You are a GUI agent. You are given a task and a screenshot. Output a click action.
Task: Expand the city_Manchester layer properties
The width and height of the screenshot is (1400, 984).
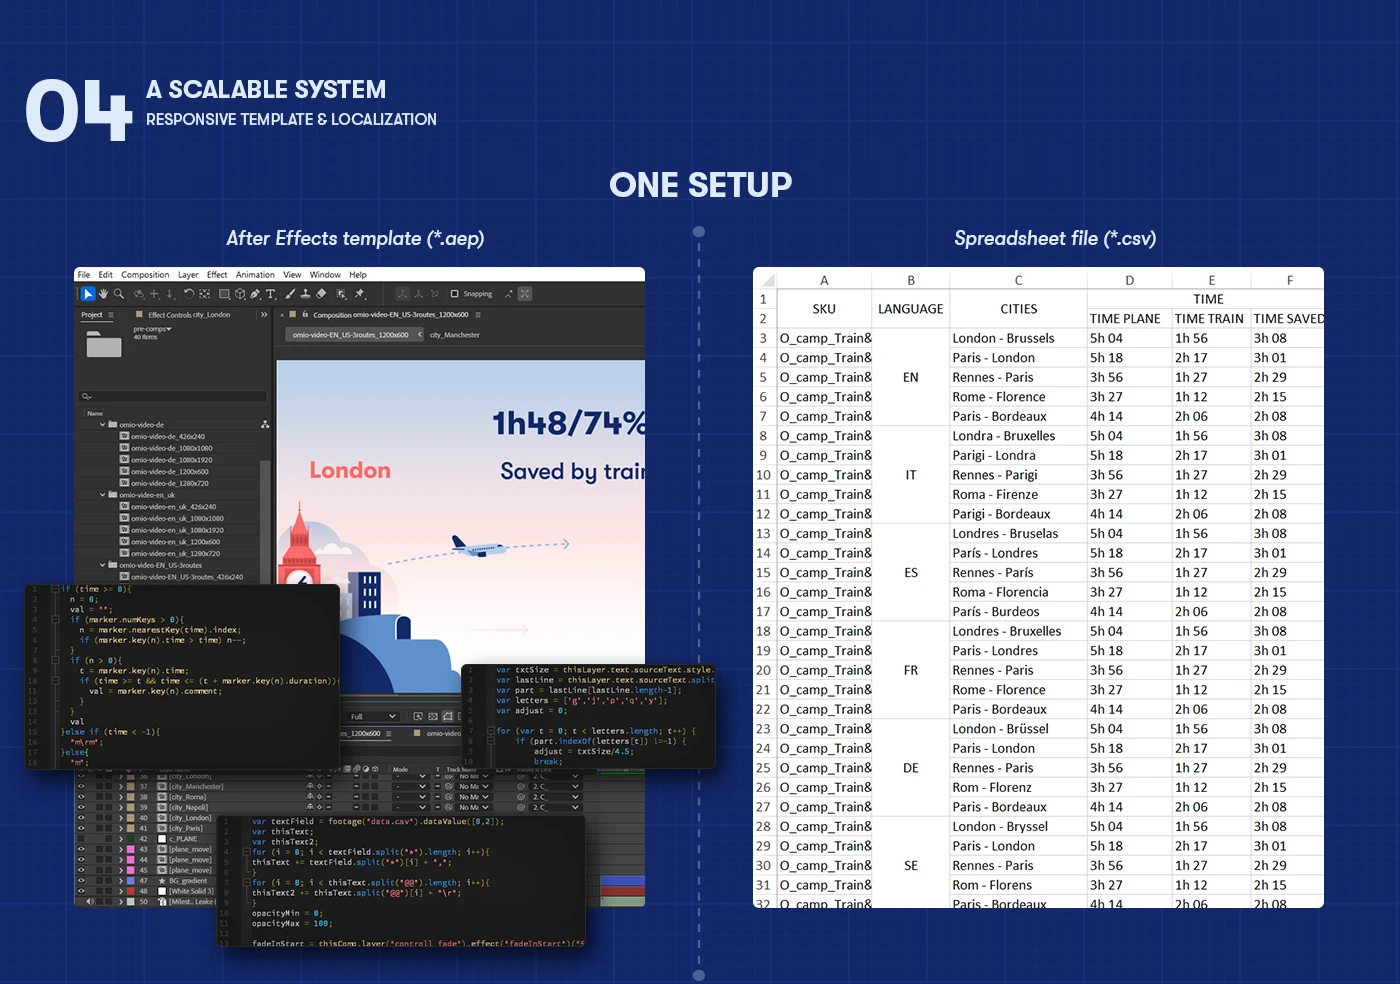[121, 787]
